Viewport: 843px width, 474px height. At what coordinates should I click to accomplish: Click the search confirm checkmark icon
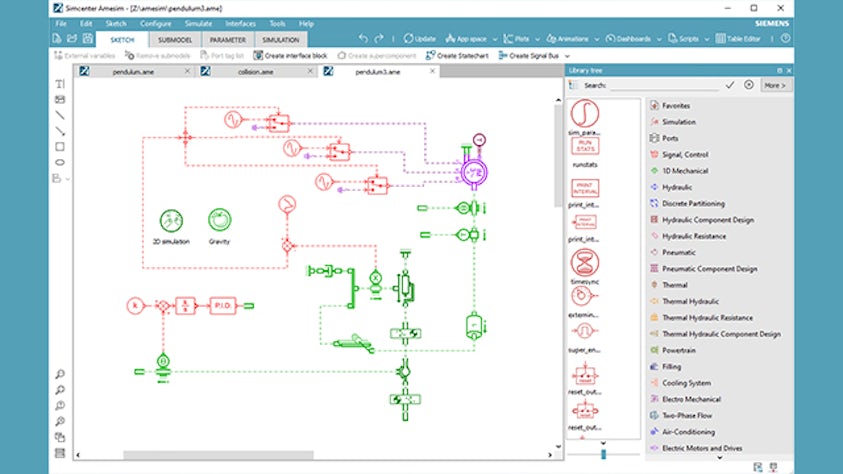pos(730,85)
